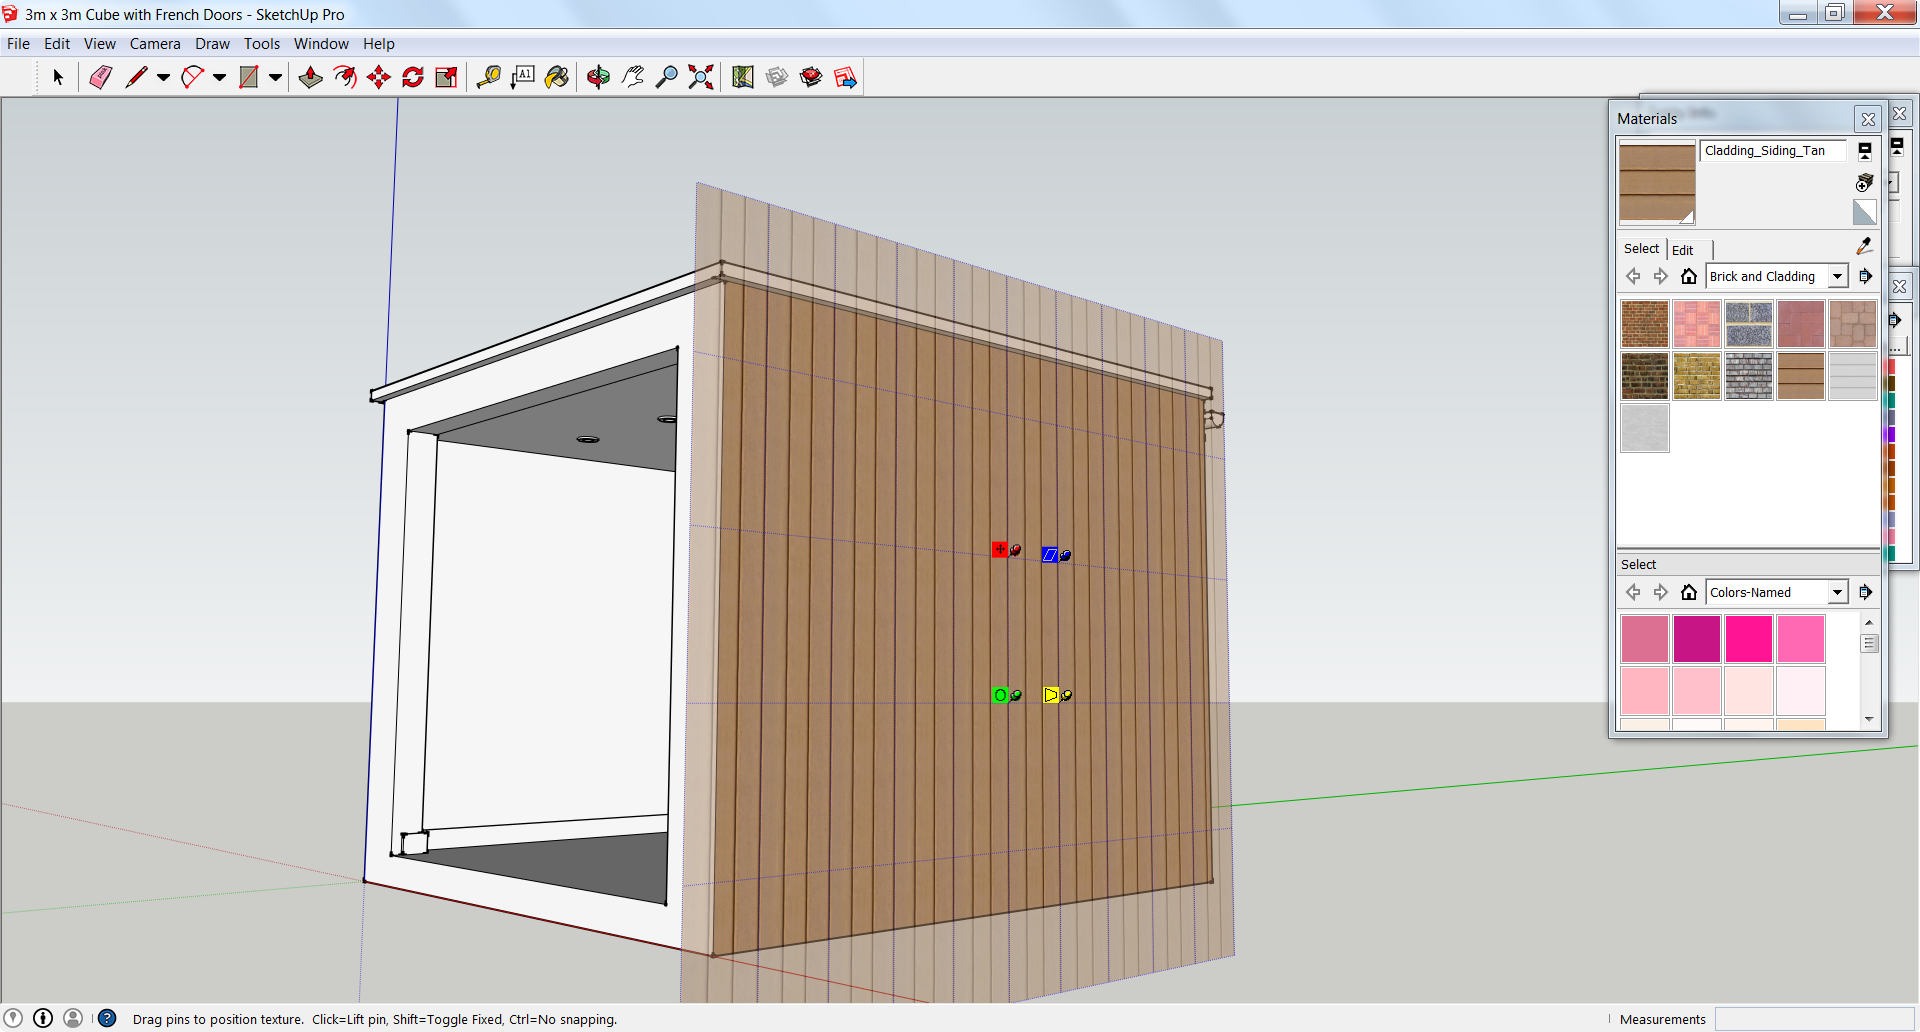Pick the Sample Paint eyedropper

coord(1865,246)
